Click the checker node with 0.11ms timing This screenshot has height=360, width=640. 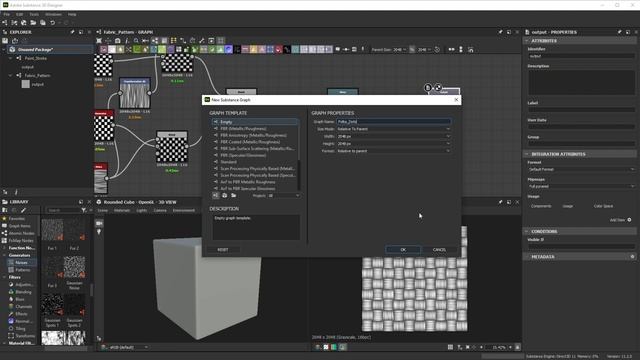coord(177,63)
